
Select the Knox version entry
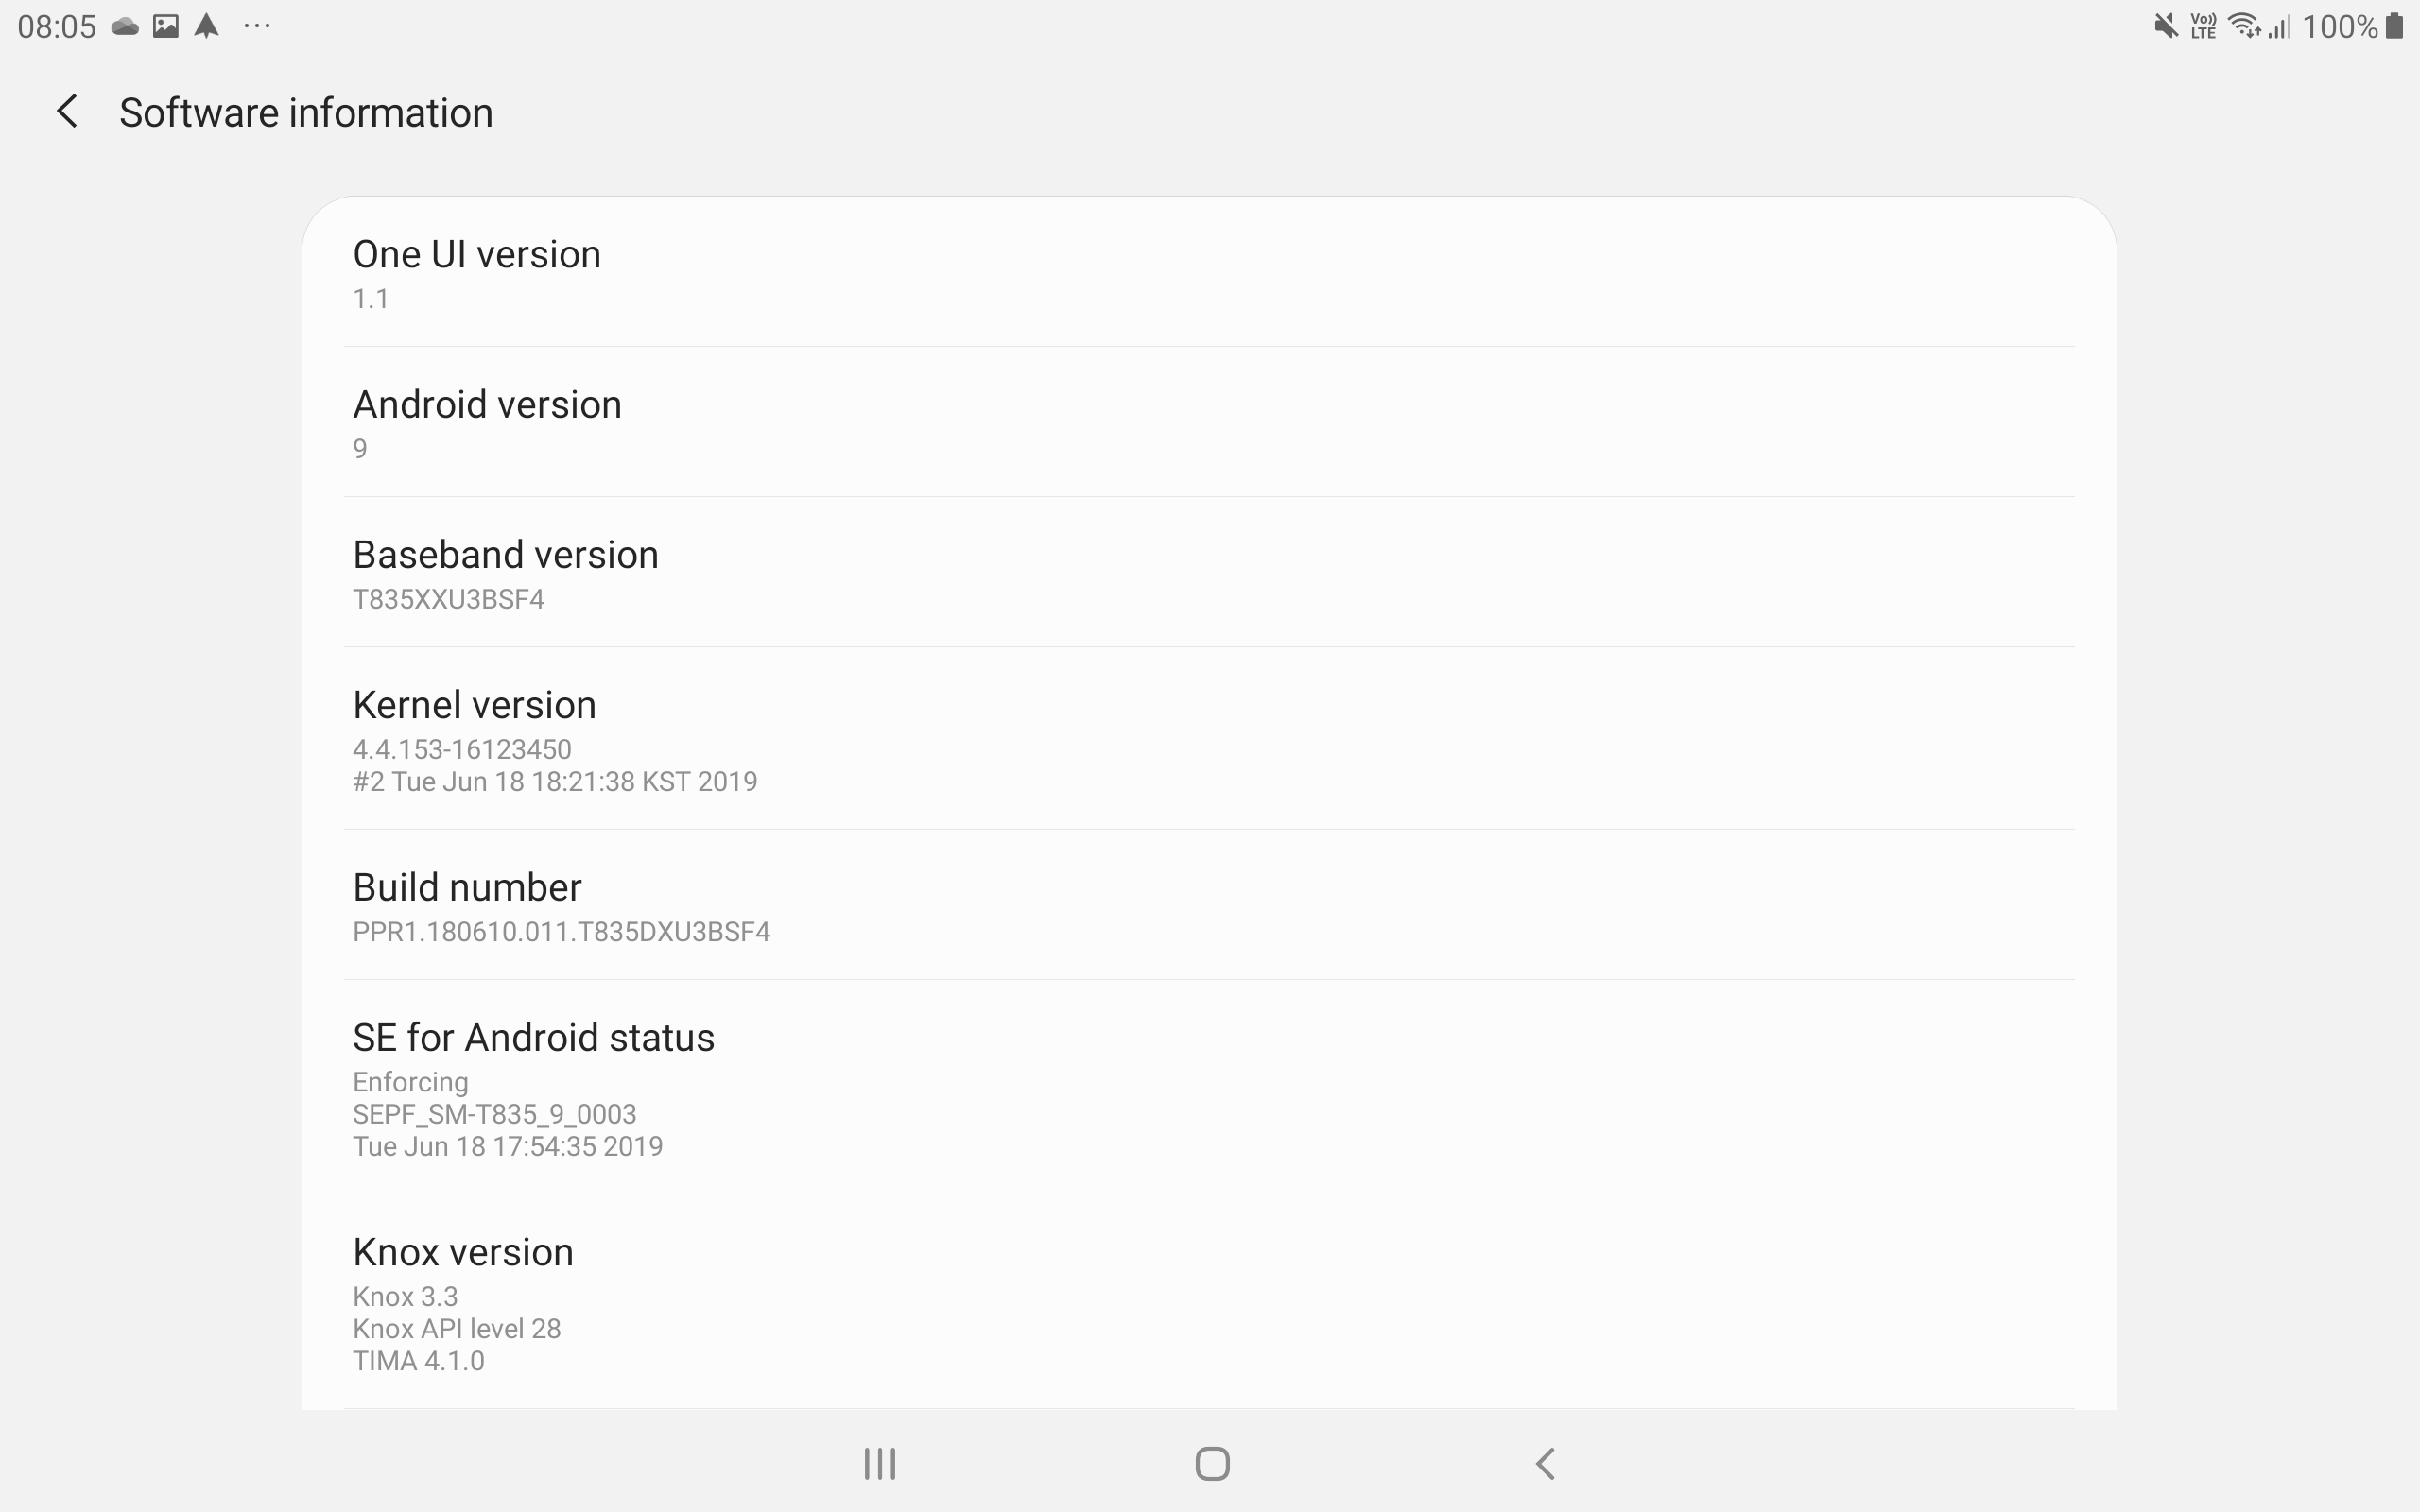[x=1209, y=1302]
